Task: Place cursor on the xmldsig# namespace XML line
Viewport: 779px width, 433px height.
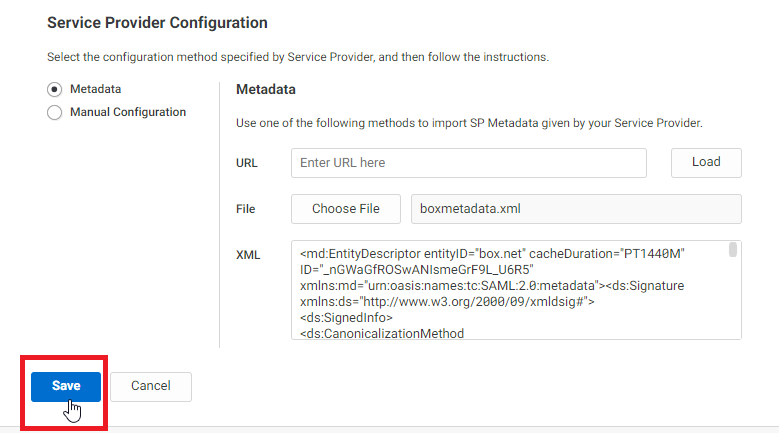Action: pos(447,301)
